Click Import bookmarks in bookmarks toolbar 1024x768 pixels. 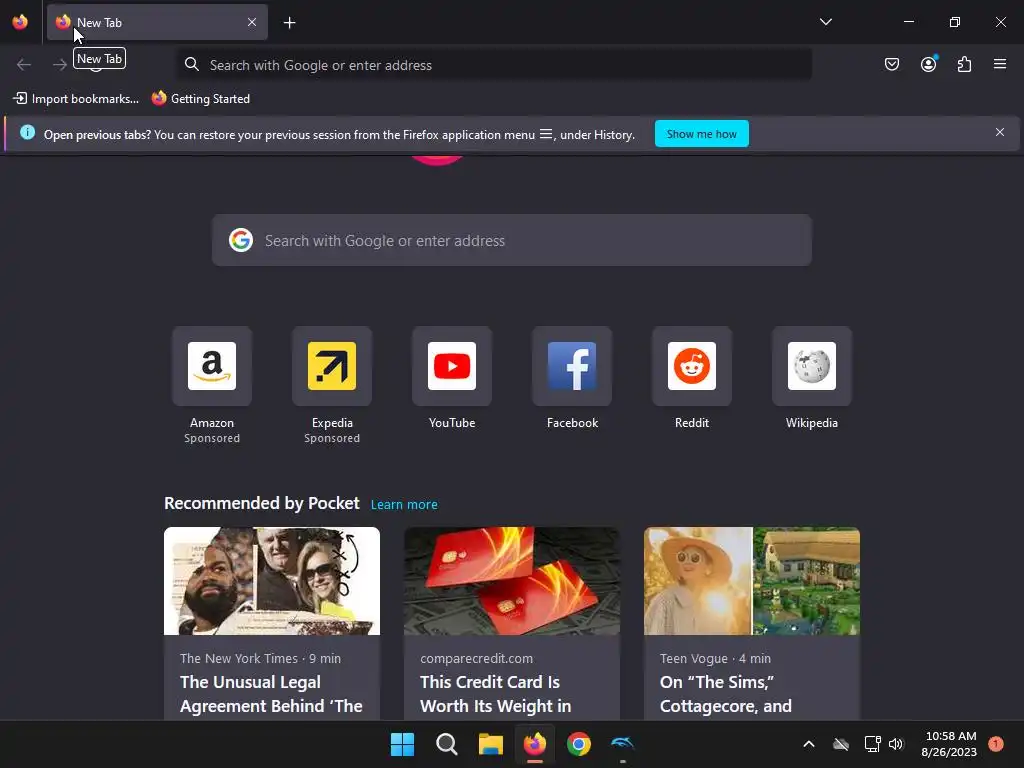click(x=76, y=99)
